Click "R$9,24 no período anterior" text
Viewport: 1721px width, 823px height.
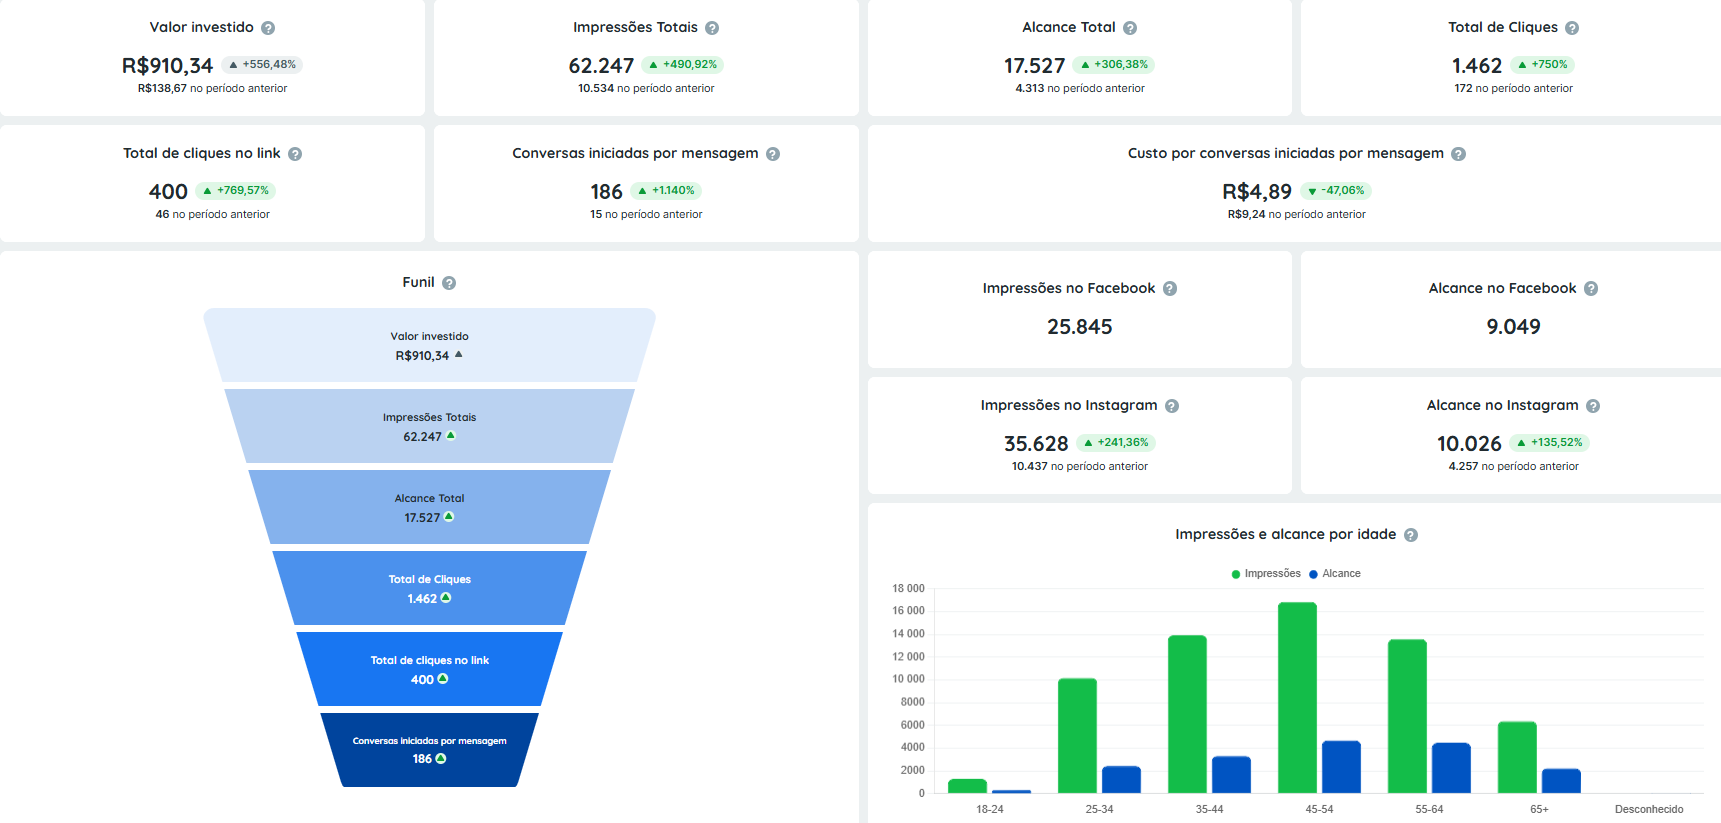[x=1297, y=215]
